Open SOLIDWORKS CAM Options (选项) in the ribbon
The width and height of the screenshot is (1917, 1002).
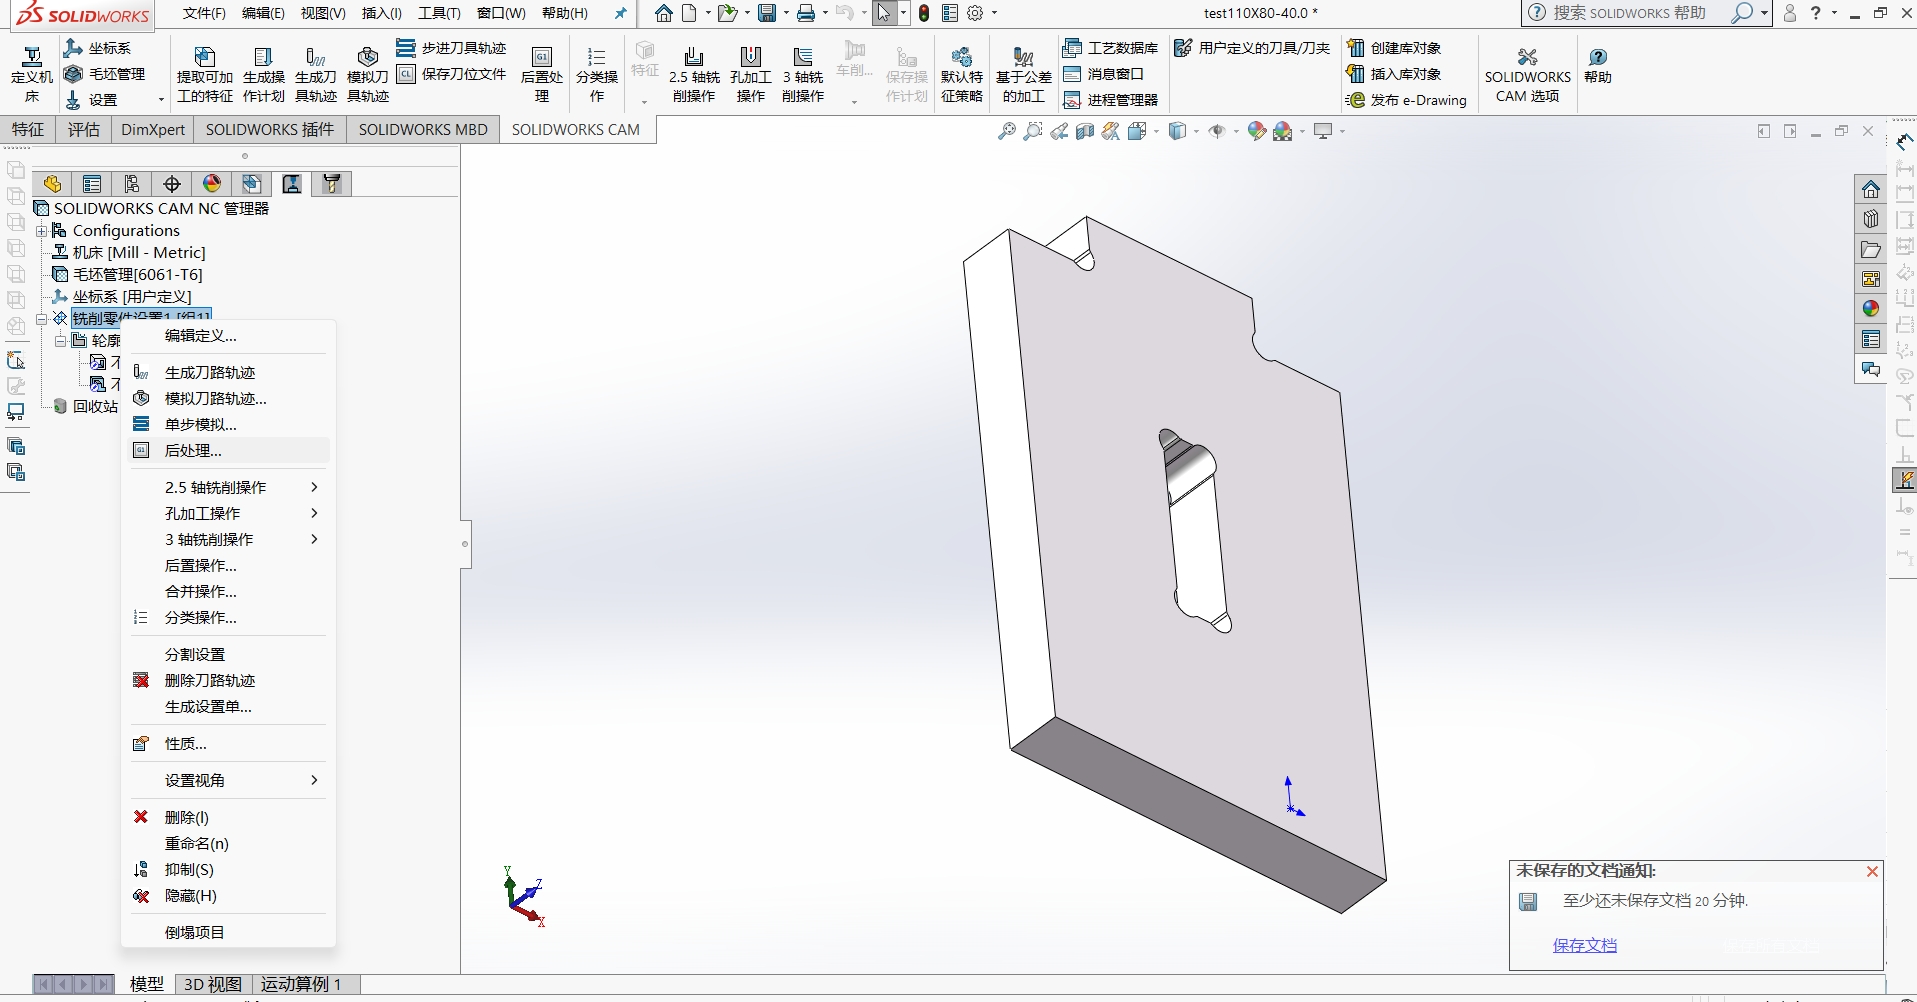(1528, 75)
